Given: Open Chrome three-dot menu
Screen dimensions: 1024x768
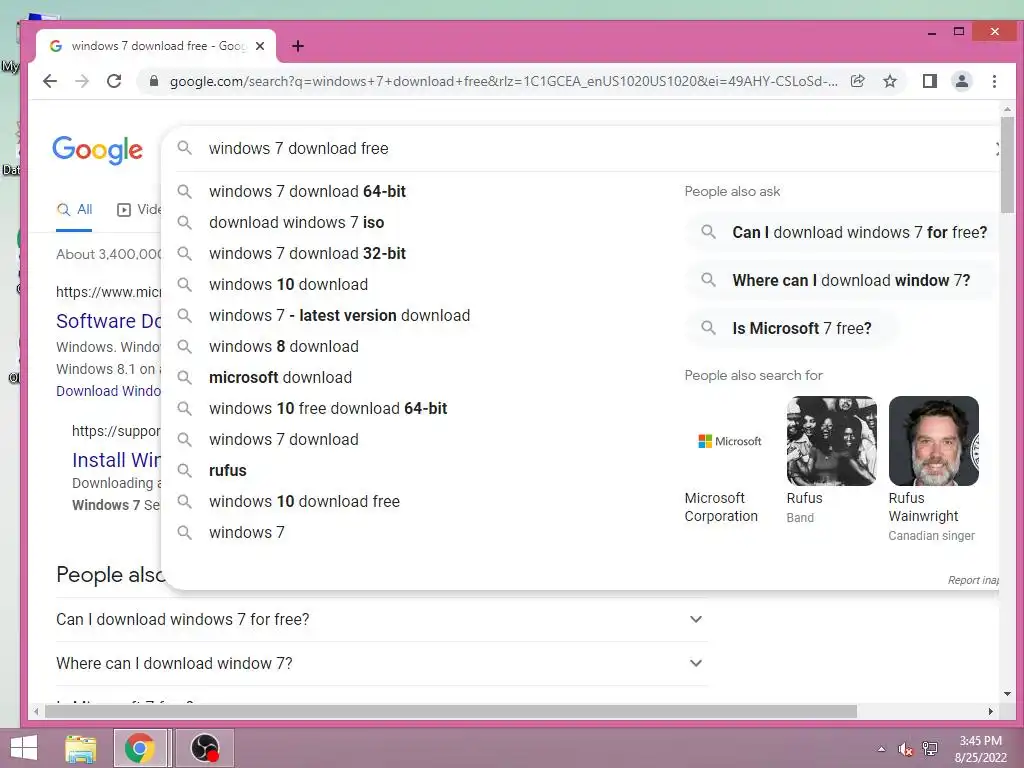Looking at the screenshot, I should click(x=994, y=81).
